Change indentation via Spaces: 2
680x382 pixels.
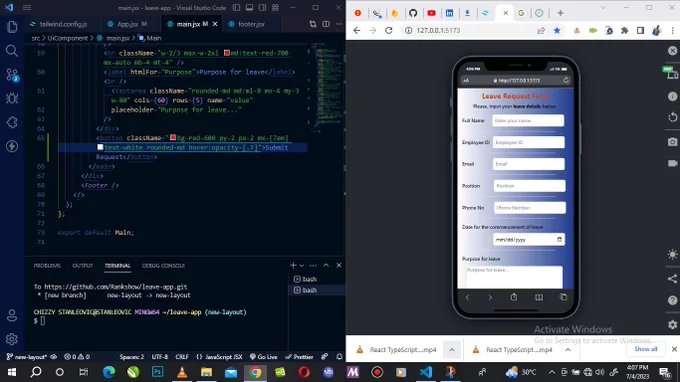[x=131, y=357]
